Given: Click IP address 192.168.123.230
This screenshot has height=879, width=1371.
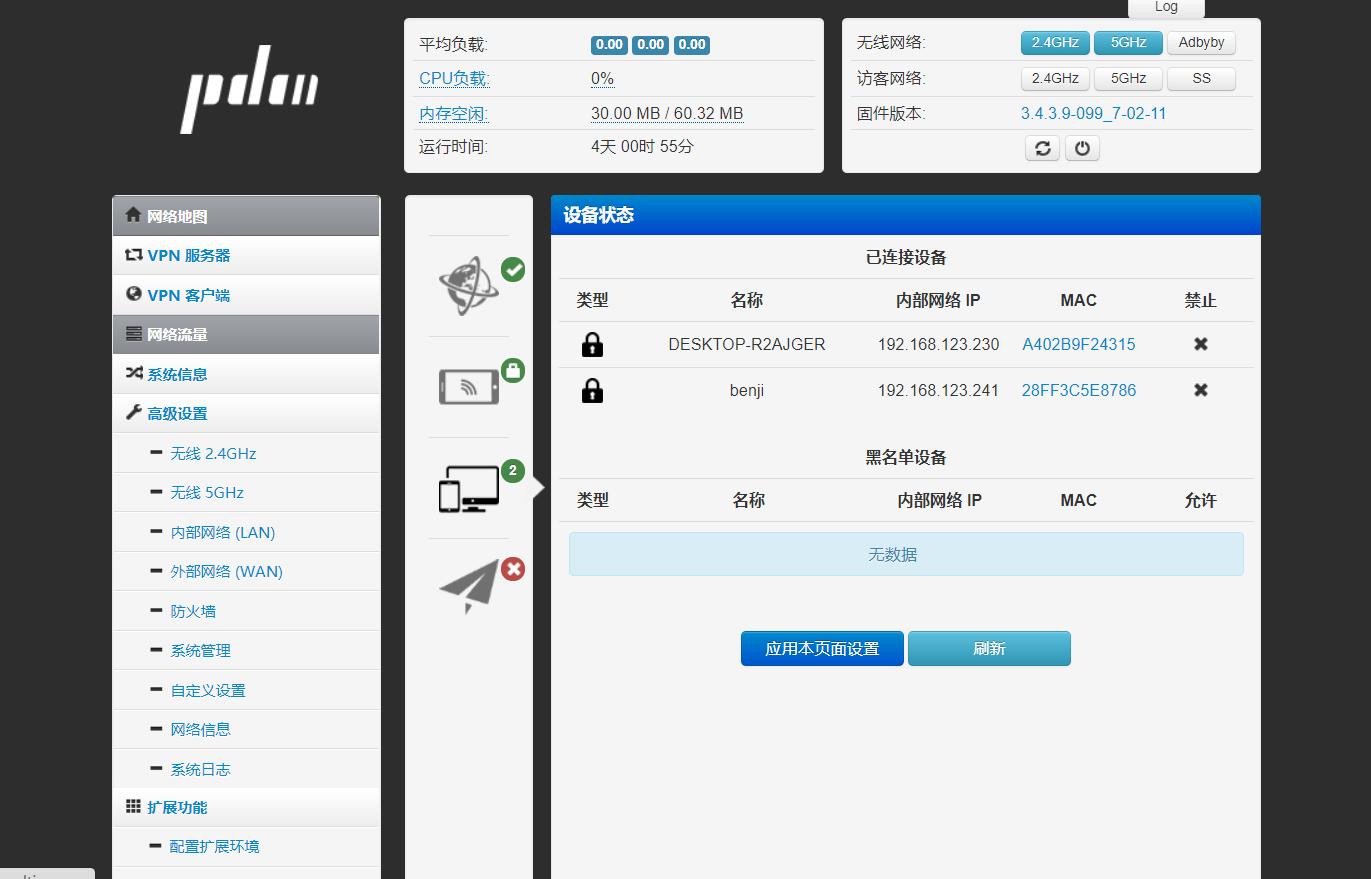Looking at the screenshot, I should (x=938, y=344).
